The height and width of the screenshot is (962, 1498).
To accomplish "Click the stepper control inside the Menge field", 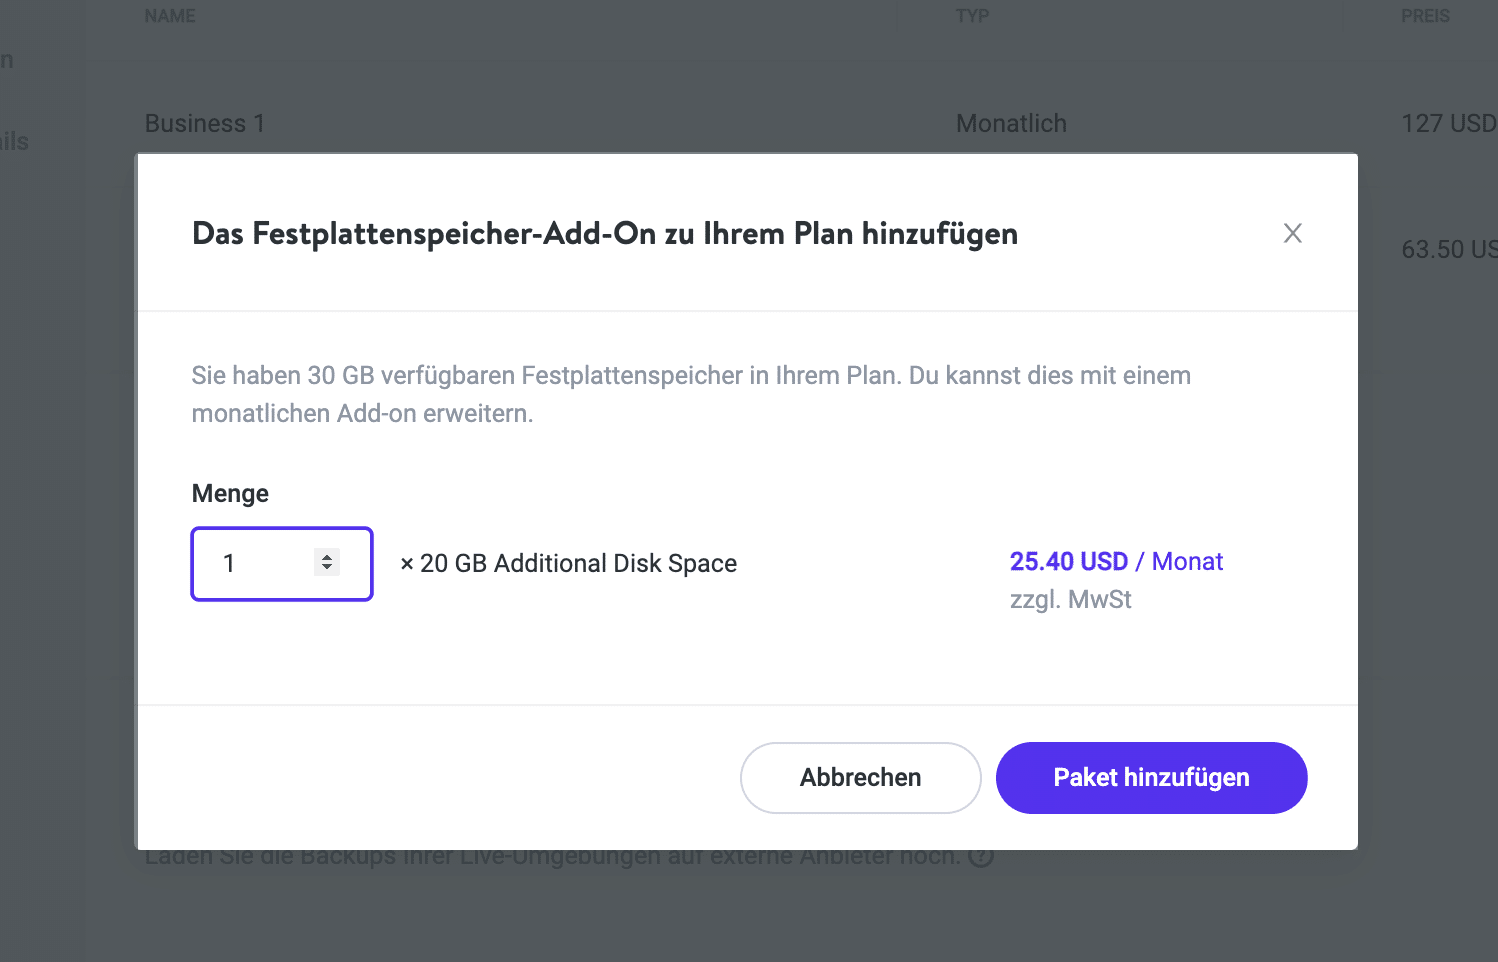I will click(x=326, y=563).
